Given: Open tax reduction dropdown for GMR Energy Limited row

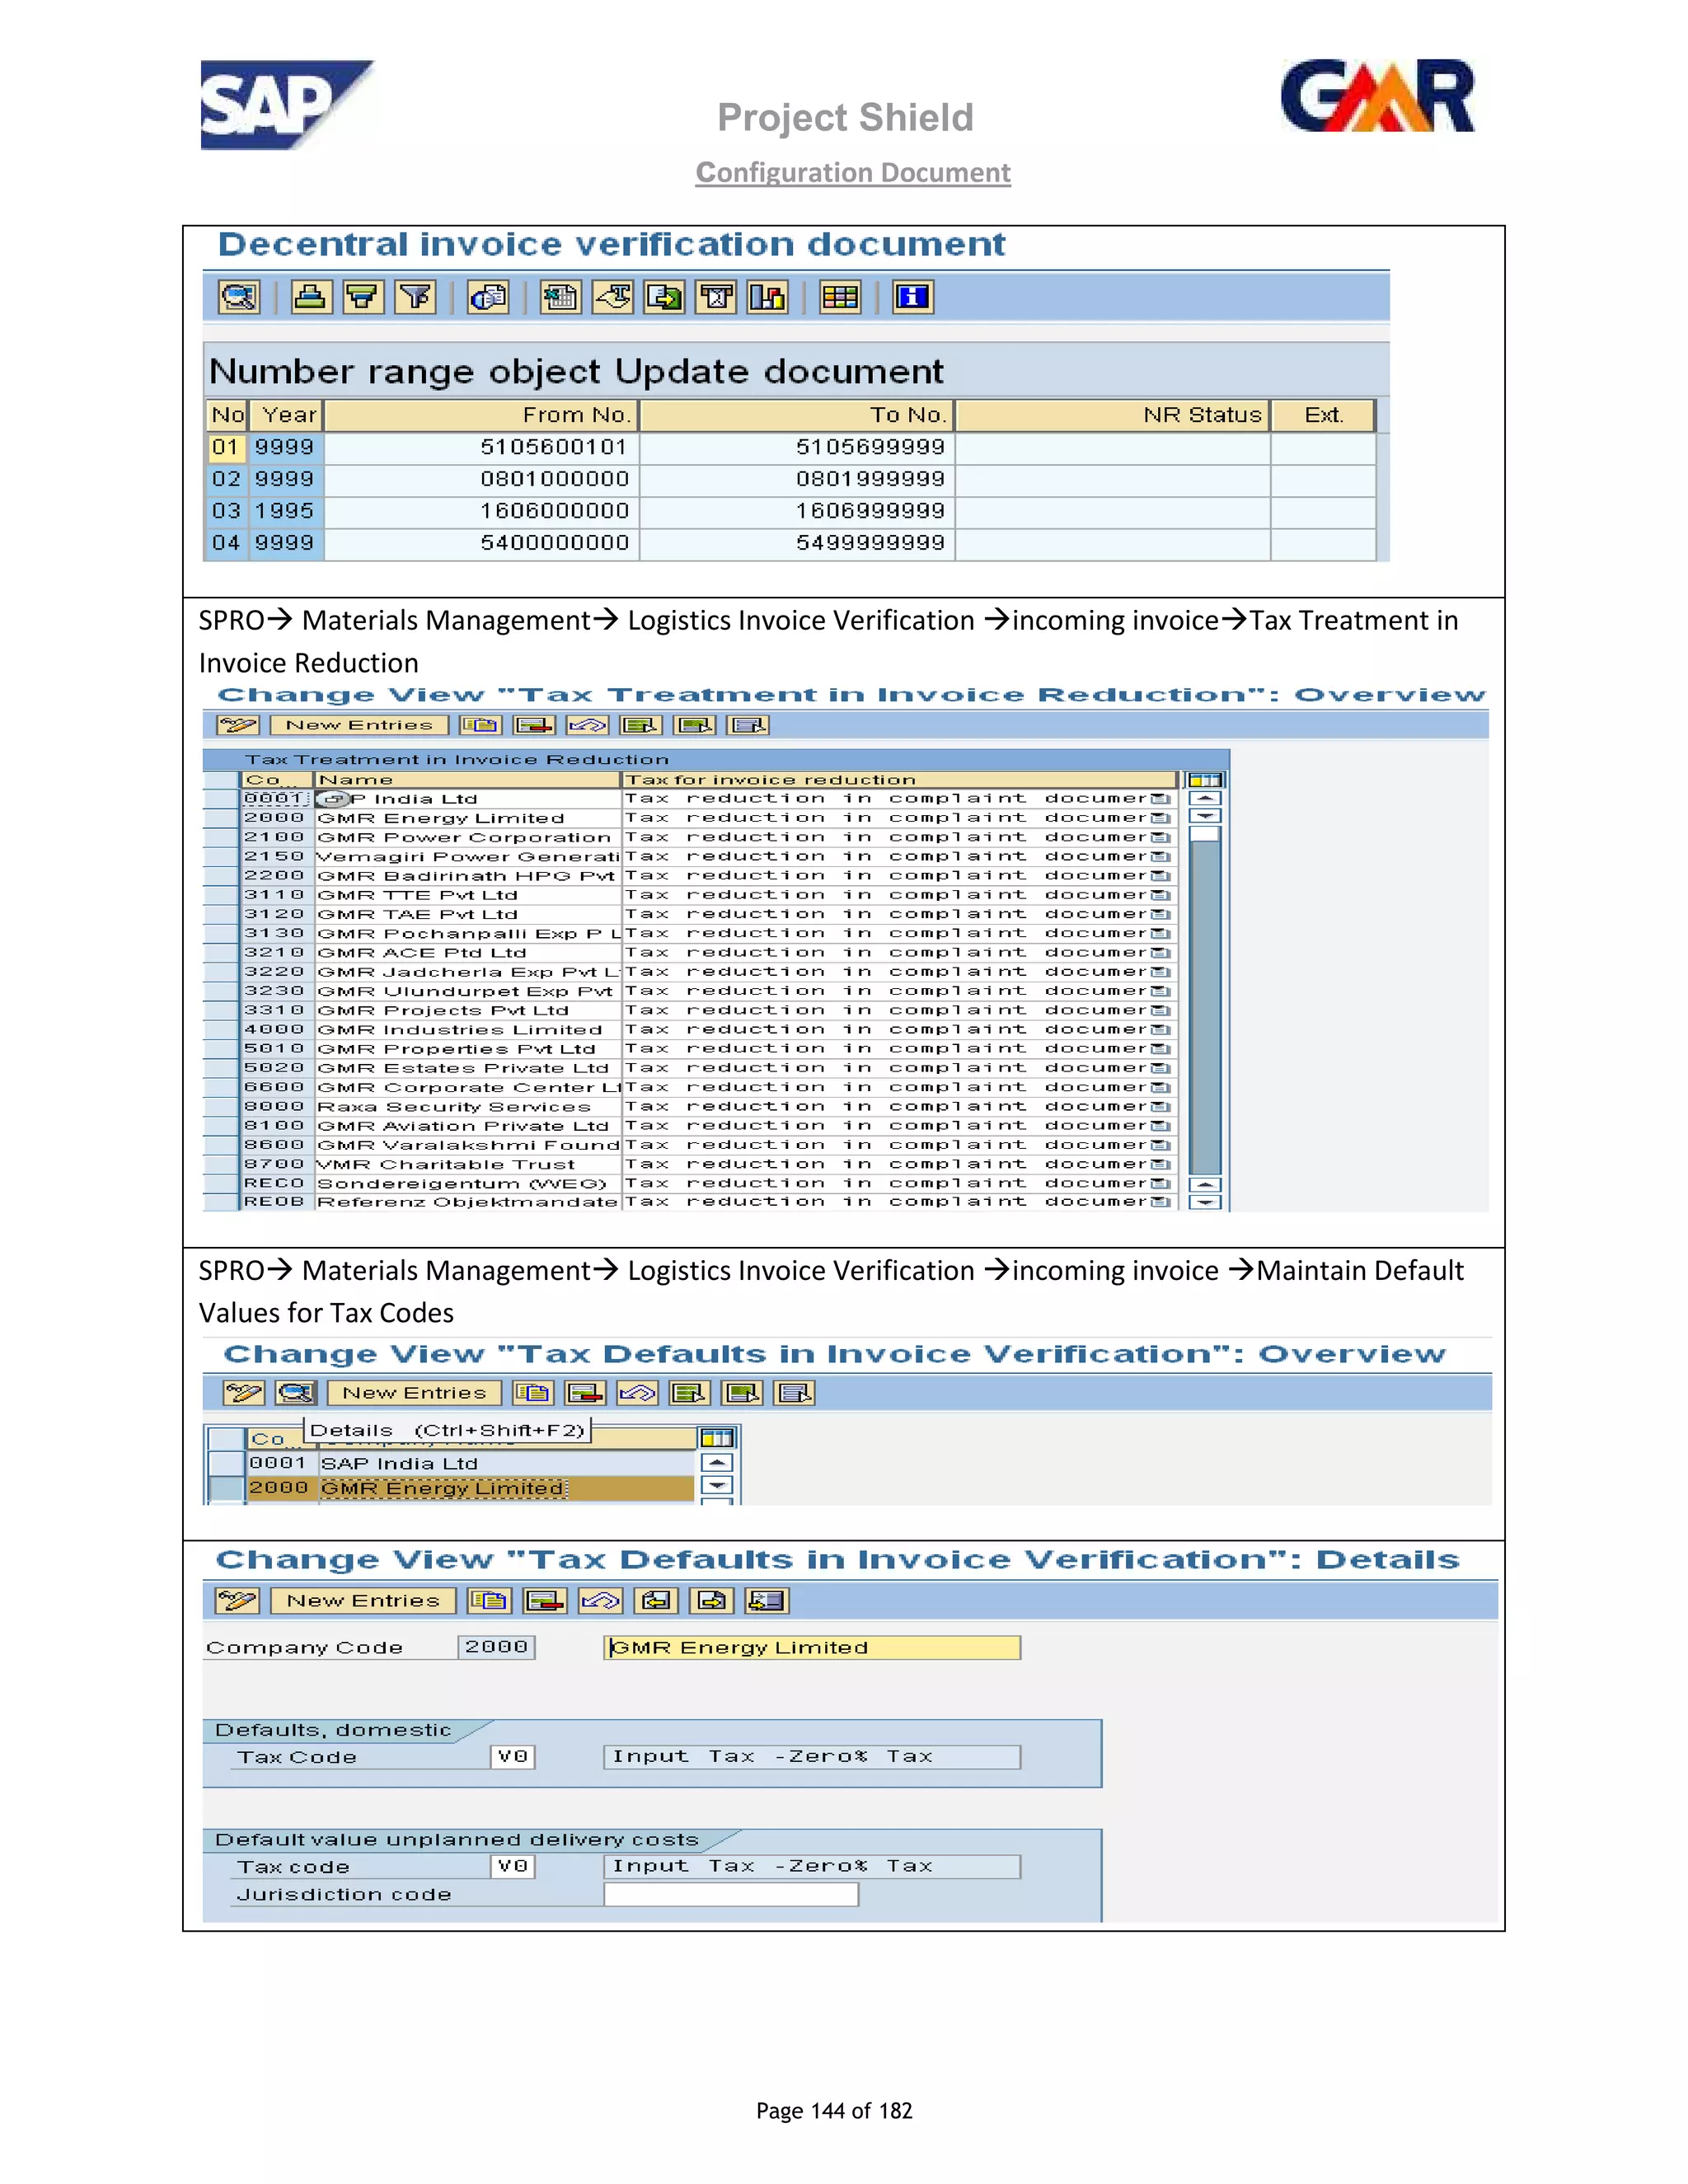Looking at the screenshot, I should [1160, 818].
